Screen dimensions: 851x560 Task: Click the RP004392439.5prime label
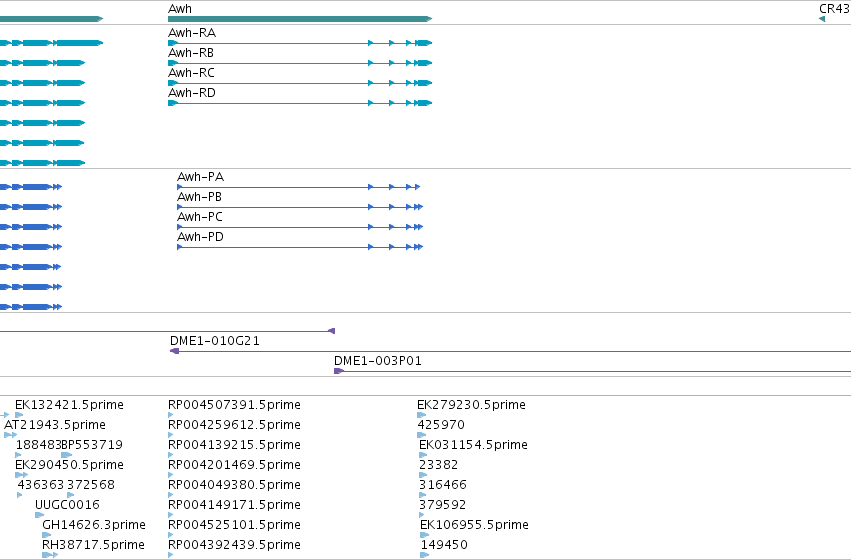click(x=234, y=545)
